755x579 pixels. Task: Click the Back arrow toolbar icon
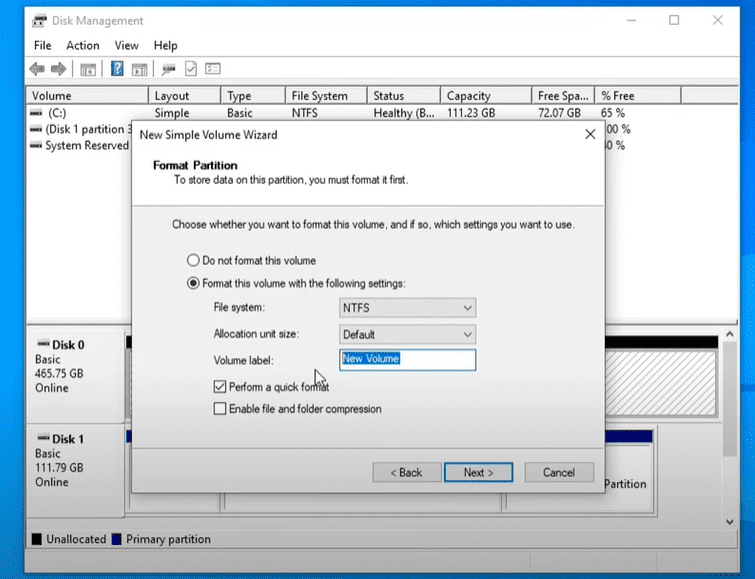click(x=37, y=69)
